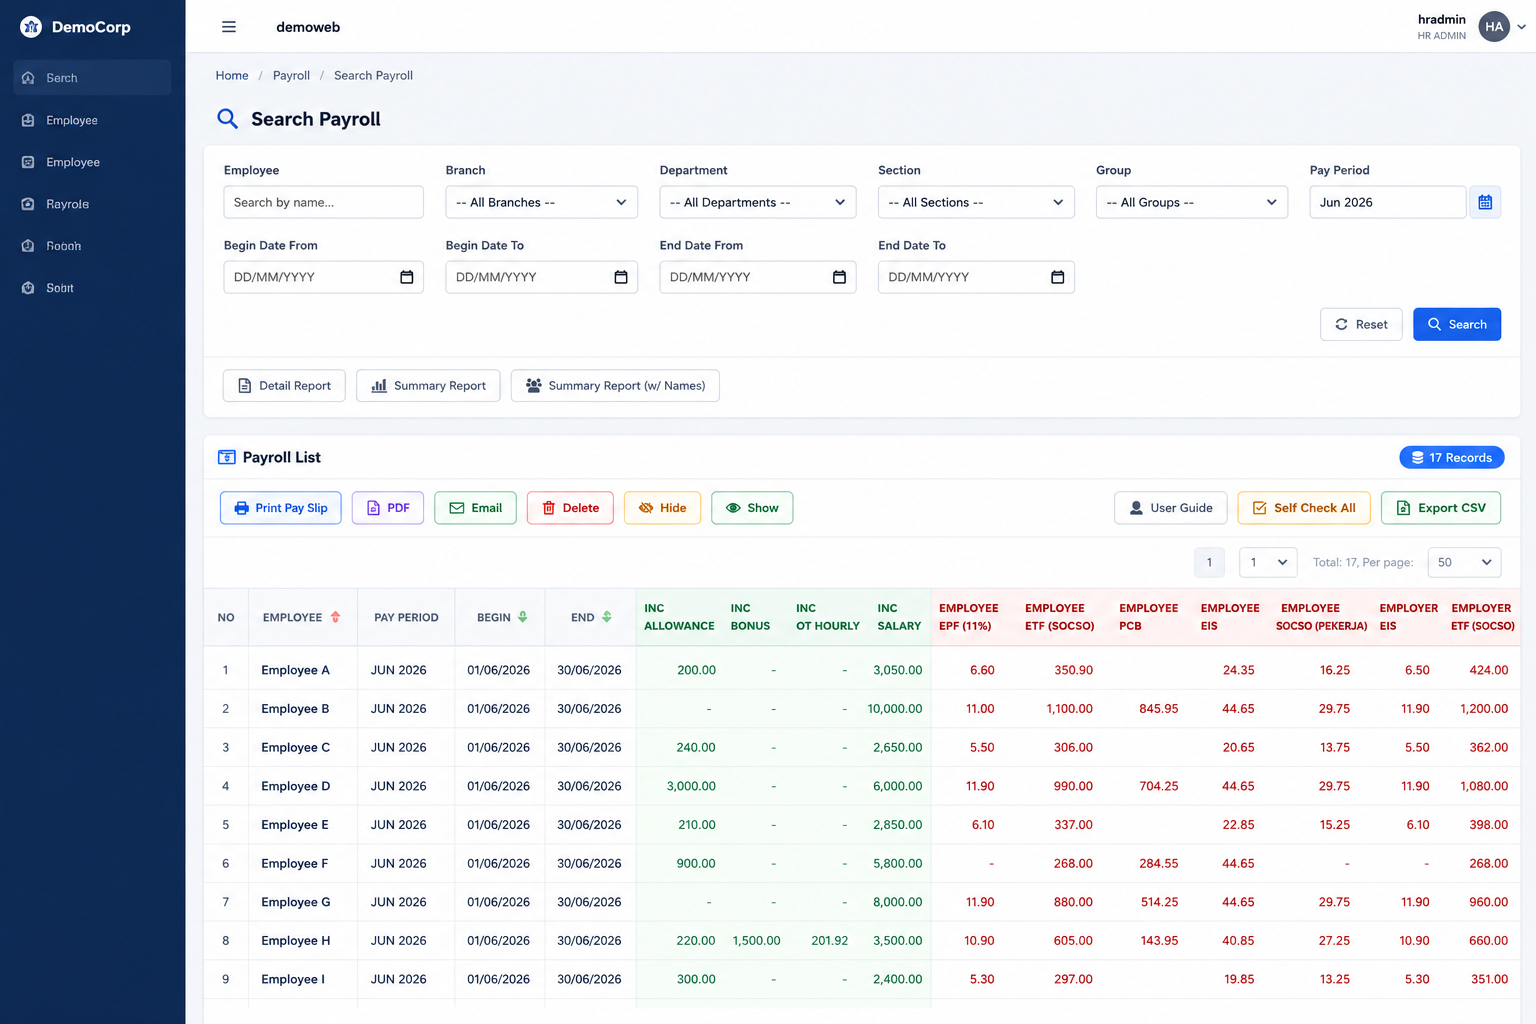Screen dimensions: 1536x1024
Task: Open the All Sections dropdown
Action: [x=976, y=202]
